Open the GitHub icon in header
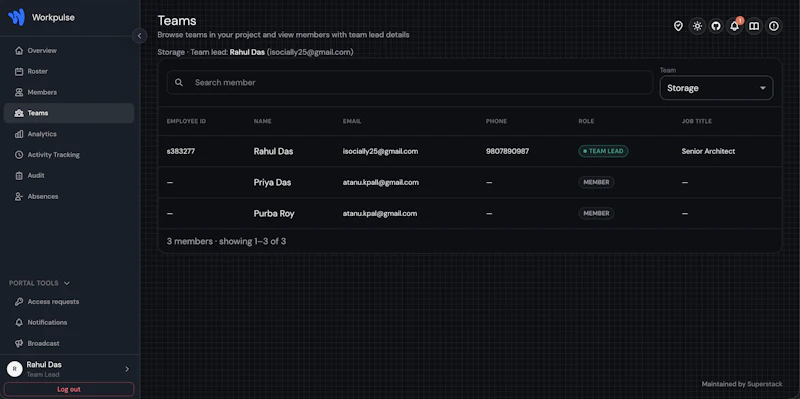The height and width of the screenshot is (399, 800). click(716, 26)
